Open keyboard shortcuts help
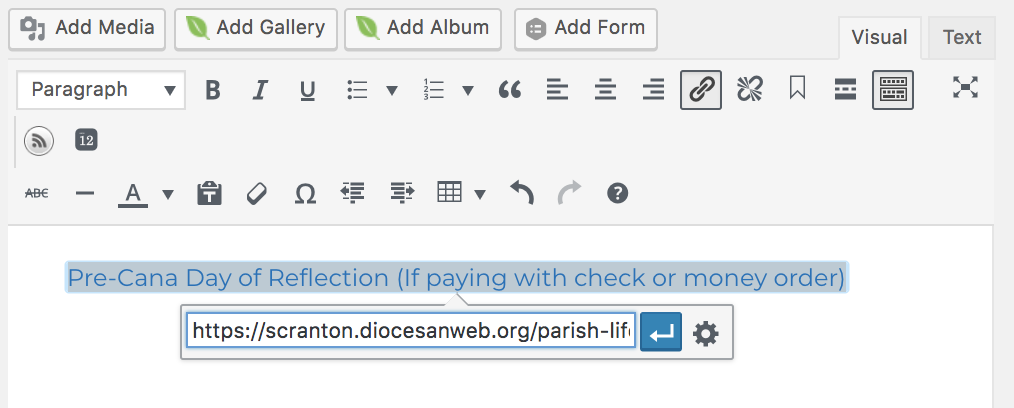Screen dimensions: 1014x408 click(618, 193)
